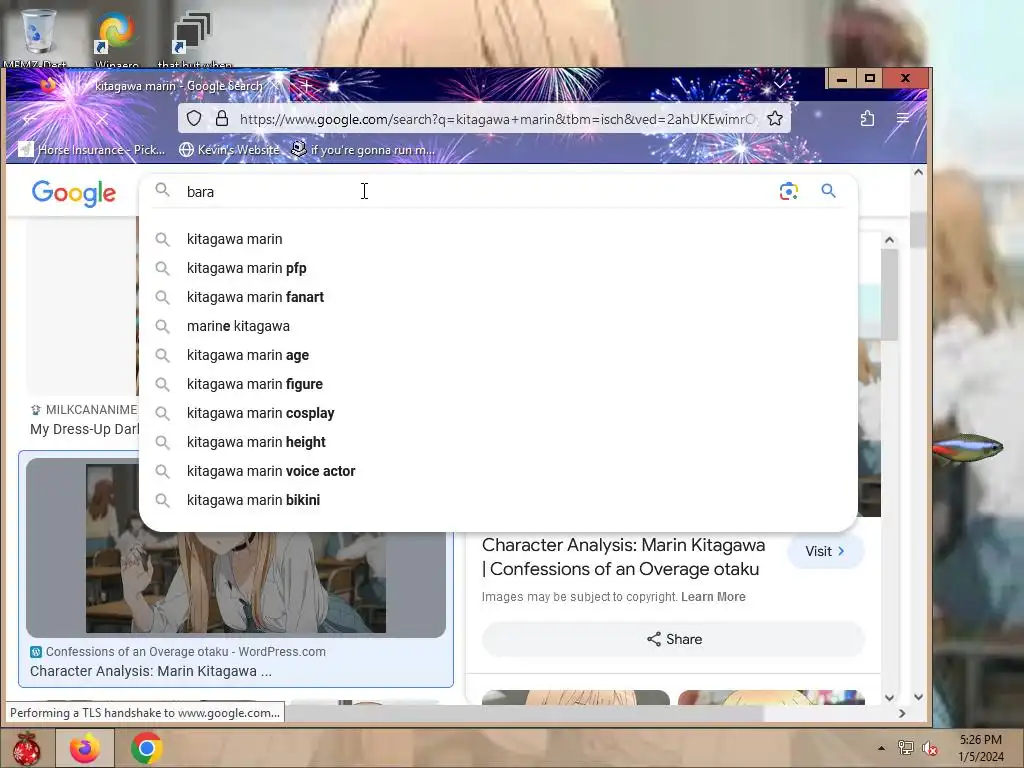Click the share icon in the Share button
1024x768 pixels.
tap(654, 639)
